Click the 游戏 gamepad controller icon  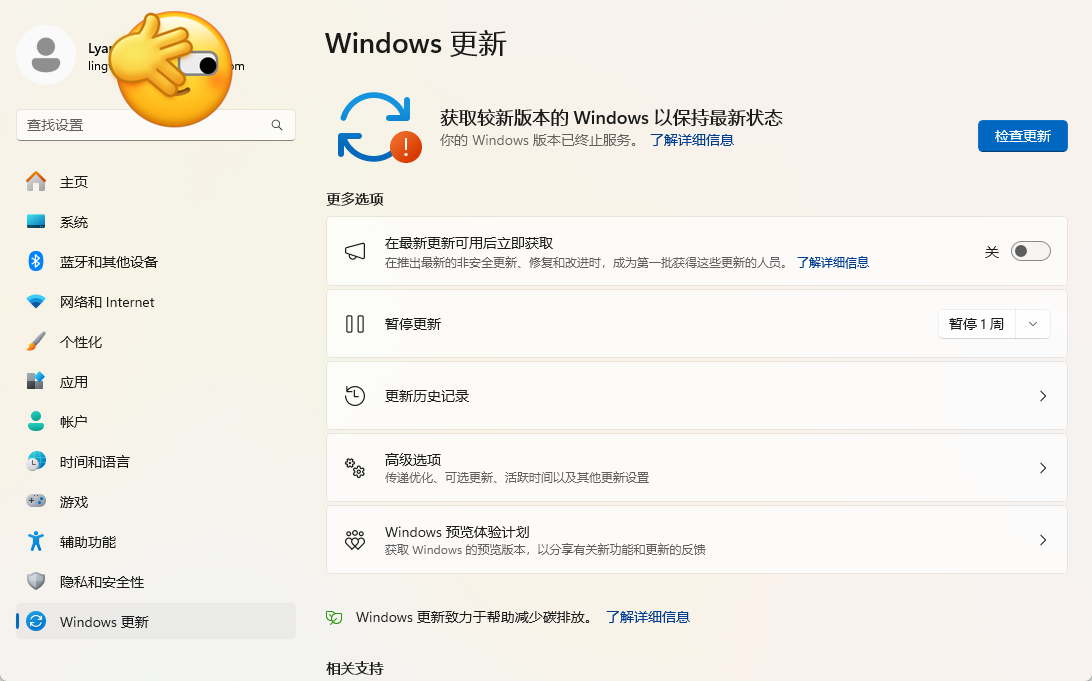click(36, 502)
